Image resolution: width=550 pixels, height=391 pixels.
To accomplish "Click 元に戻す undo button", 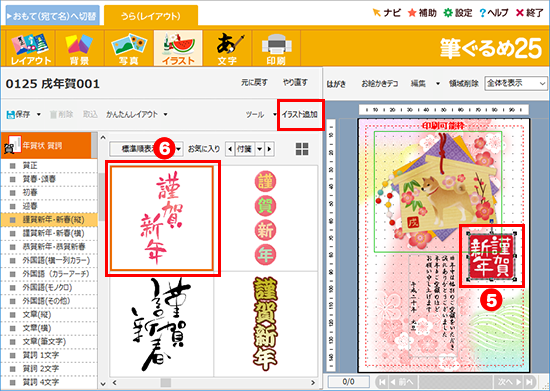I will [x=254, y=82].
